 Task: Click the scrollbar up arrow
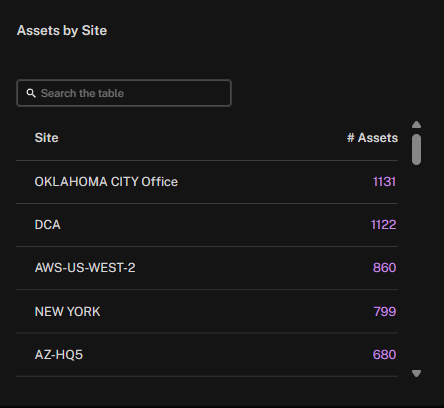point(416,125)
